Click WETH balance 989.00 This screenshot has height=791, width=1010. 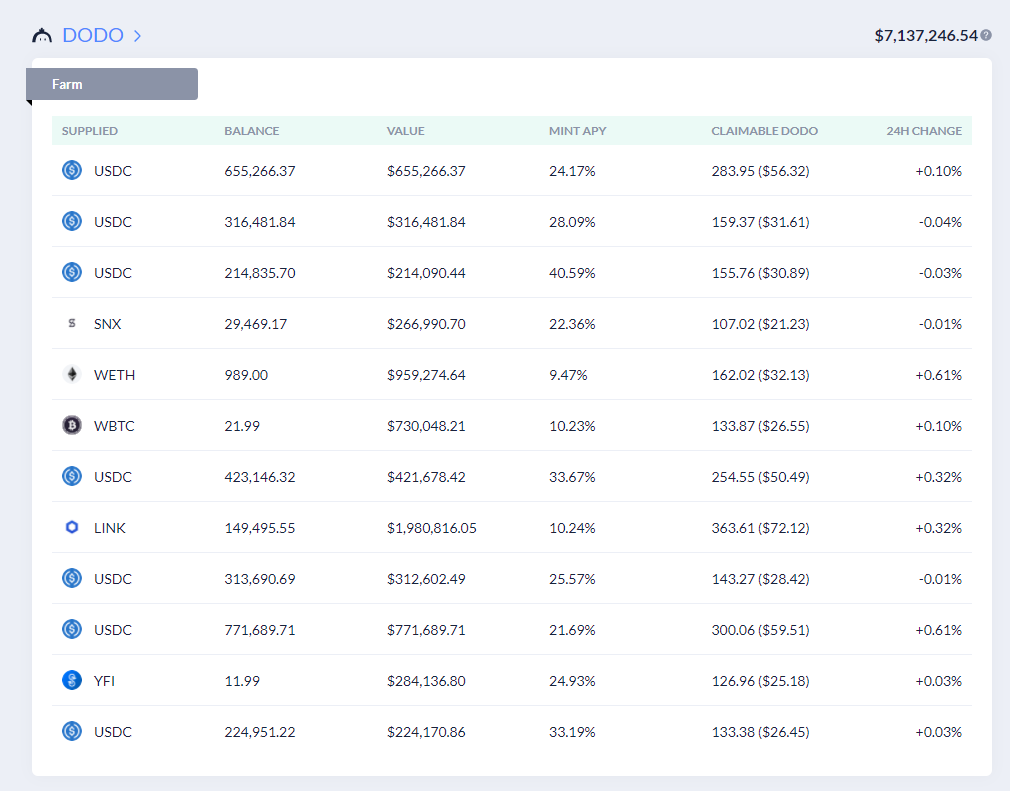click(x=246, y=375)
